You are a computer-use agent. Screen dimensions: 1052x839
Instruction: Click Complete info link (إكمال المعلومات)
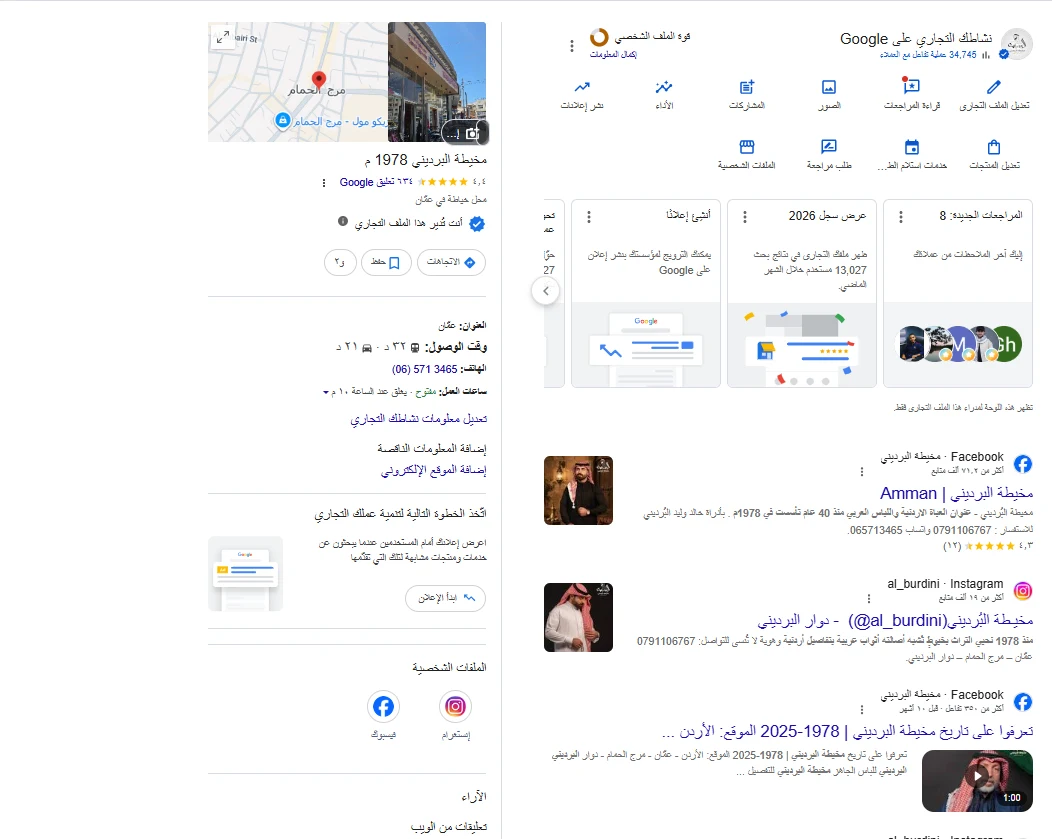613,54
